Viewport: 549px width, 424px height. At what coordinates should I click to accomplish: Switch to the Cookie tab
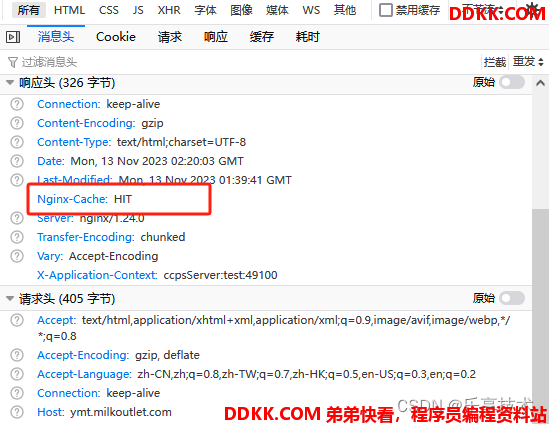(116, 37)
